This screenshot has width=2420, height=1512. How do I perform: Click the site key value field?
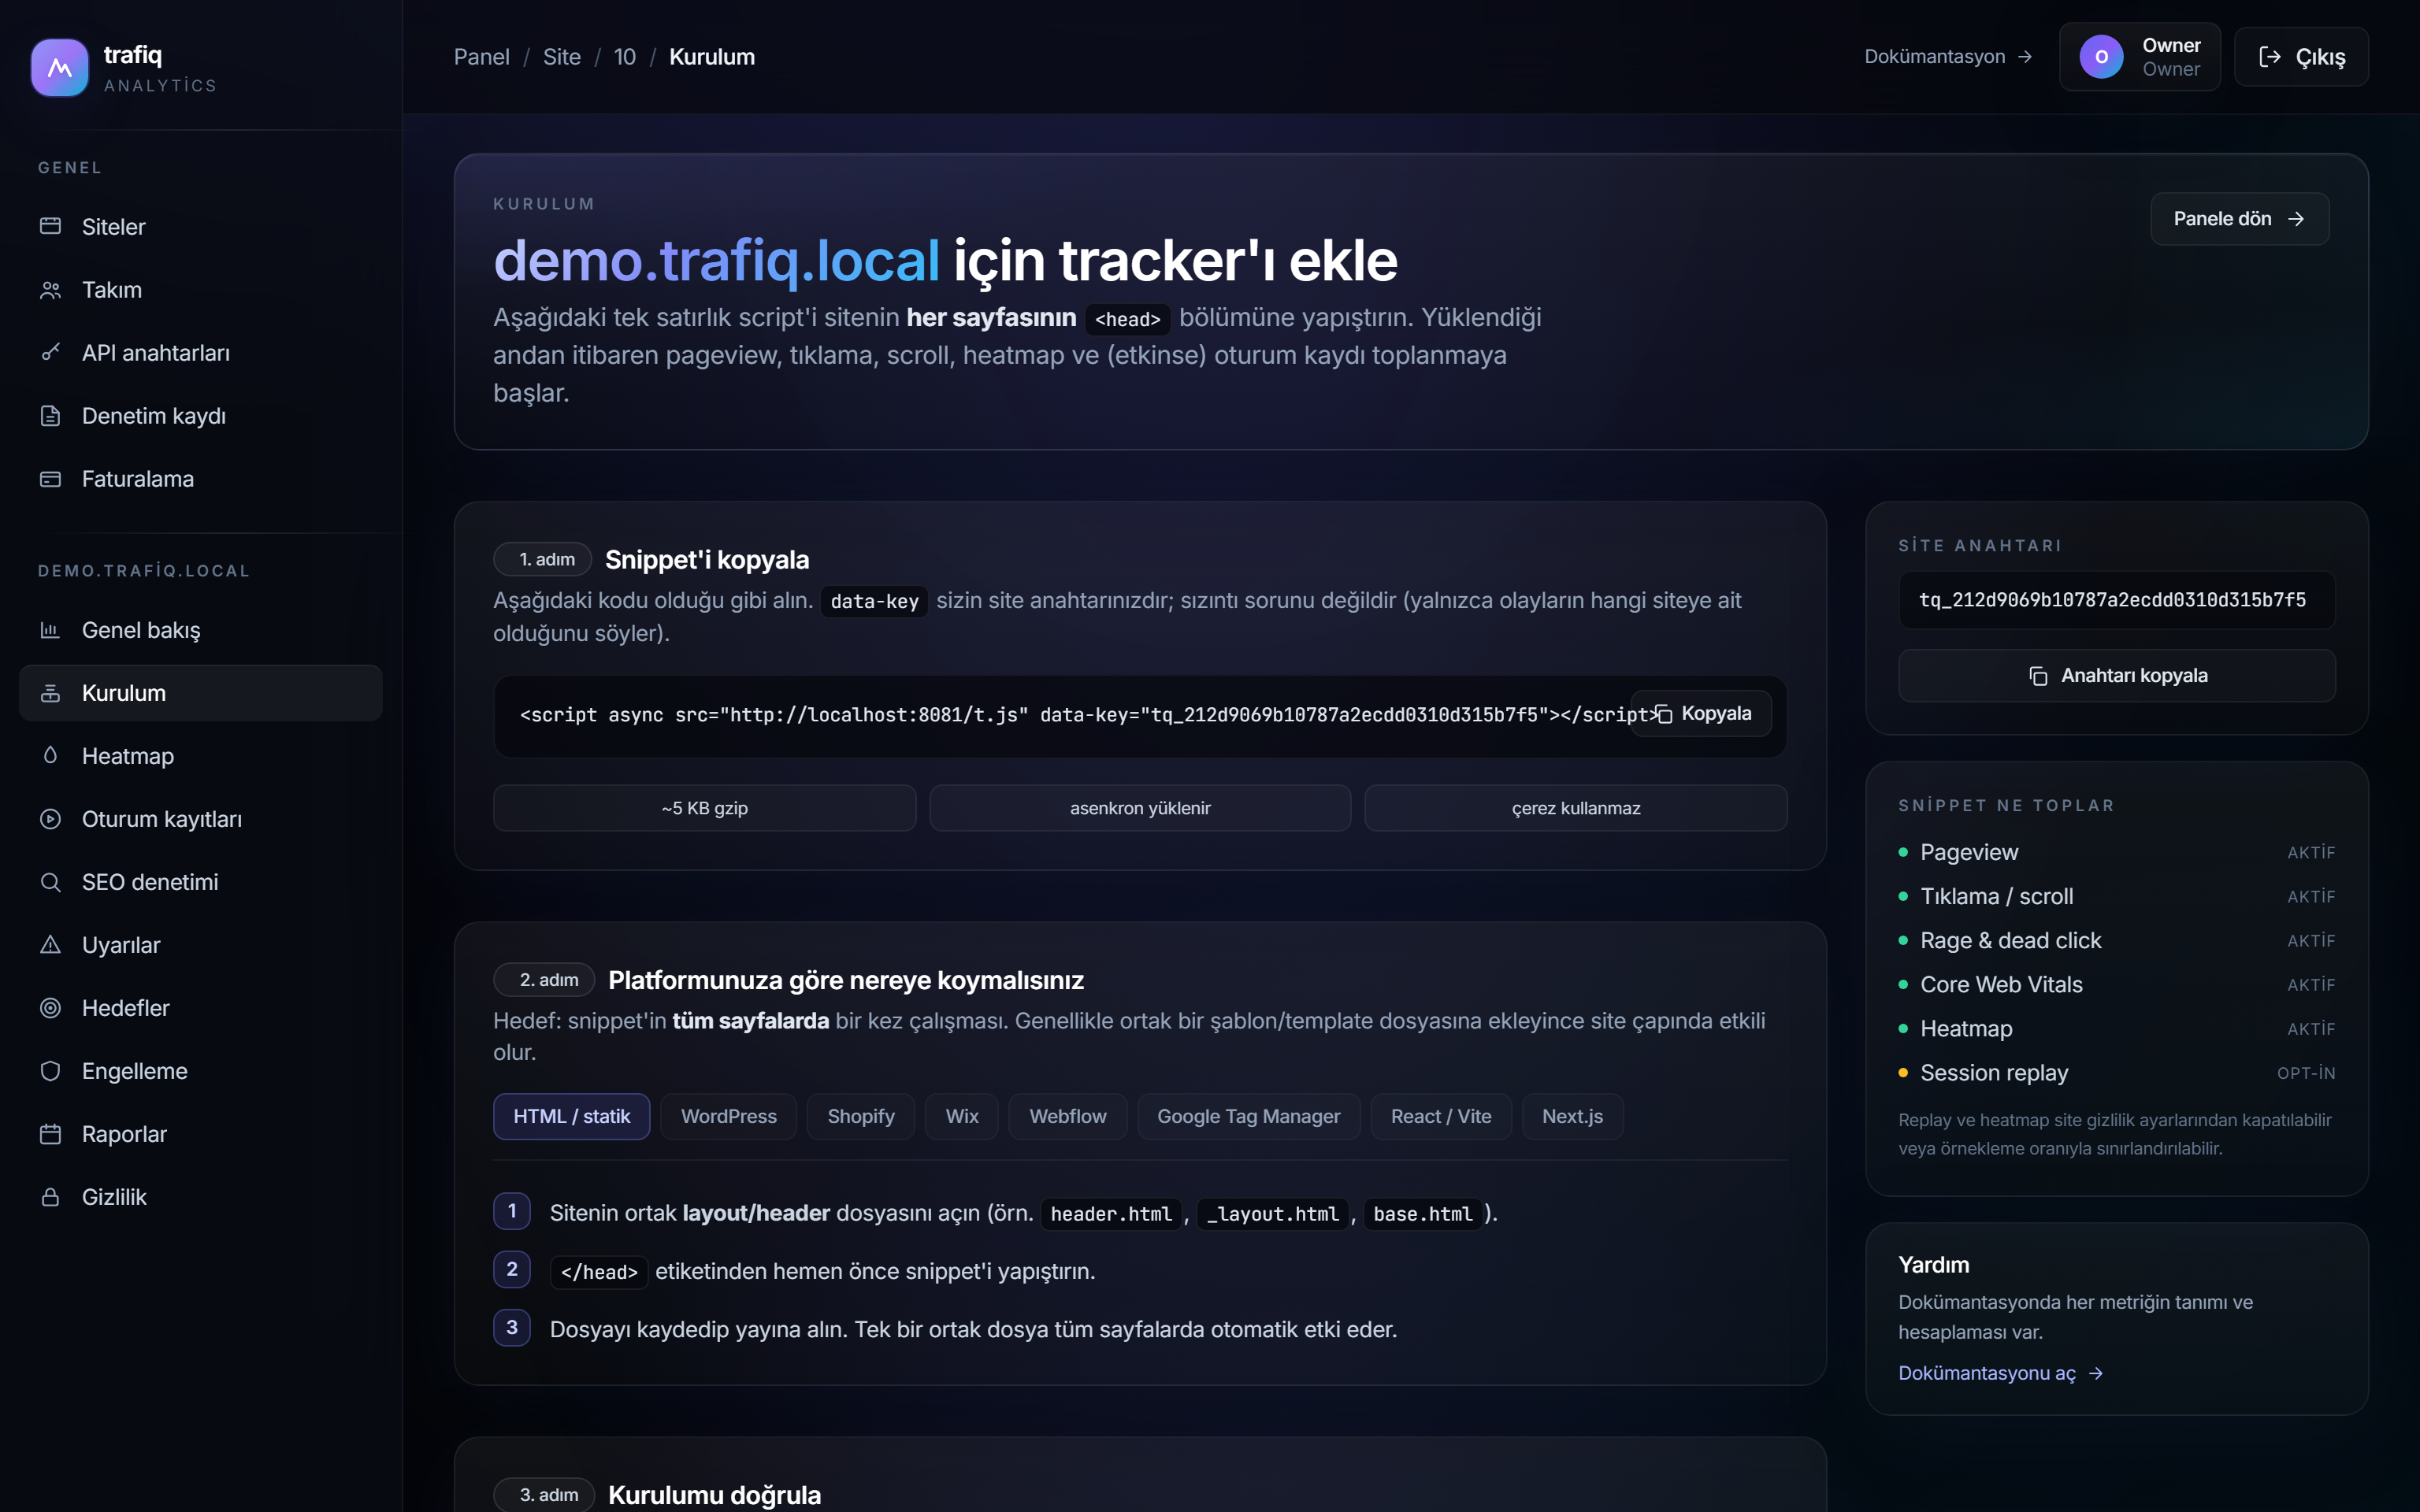click(2116, 600)
